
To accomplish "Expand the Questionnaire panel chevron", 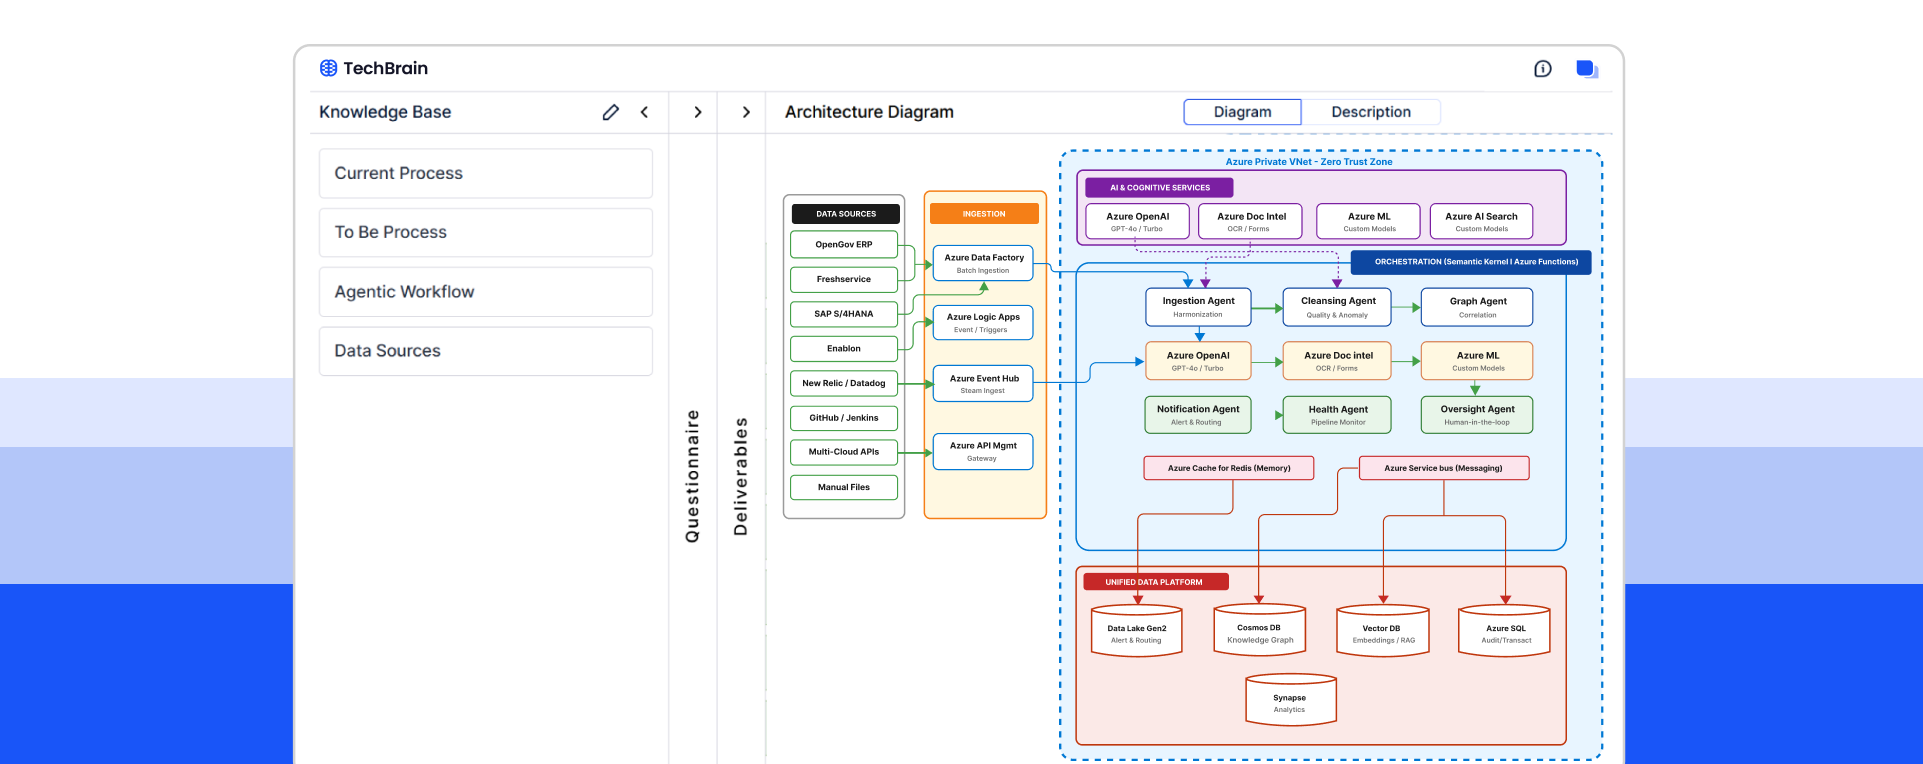I will coord(697,112).
